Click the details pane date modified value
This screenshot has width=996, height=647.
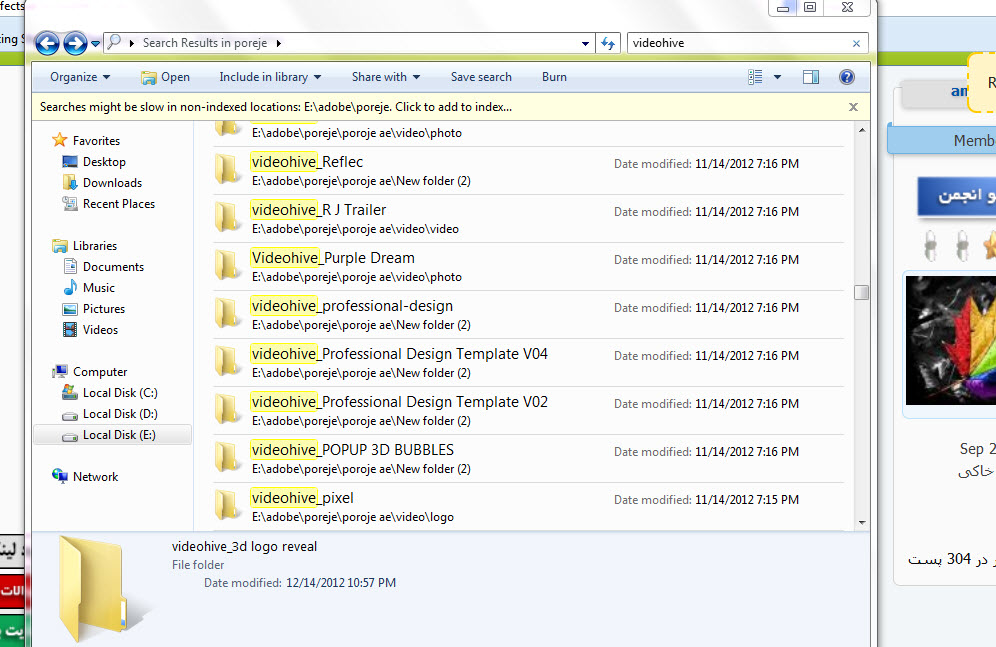click(340, 583)
